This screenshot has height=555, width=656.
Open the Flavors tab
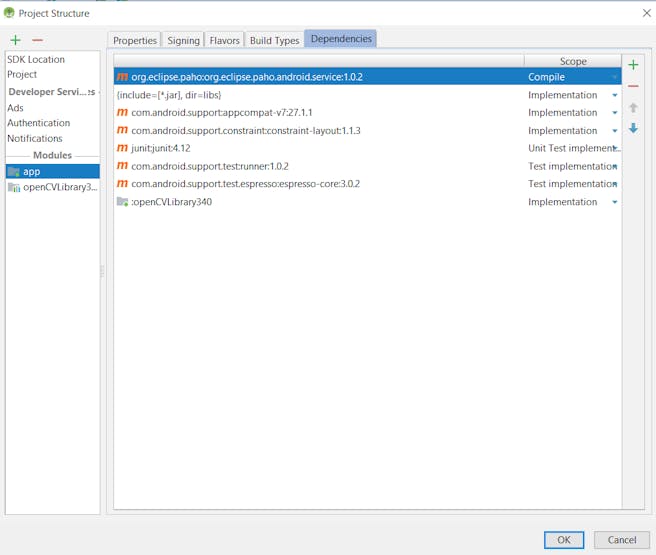pyautogui.click(x=224, y=40)
